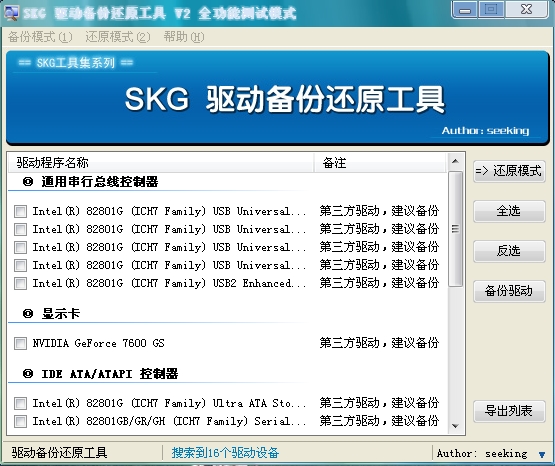This screenshot has height=466, width=555.
Task: Open the 还原模式(2) menu
Action: pos(118,37)
